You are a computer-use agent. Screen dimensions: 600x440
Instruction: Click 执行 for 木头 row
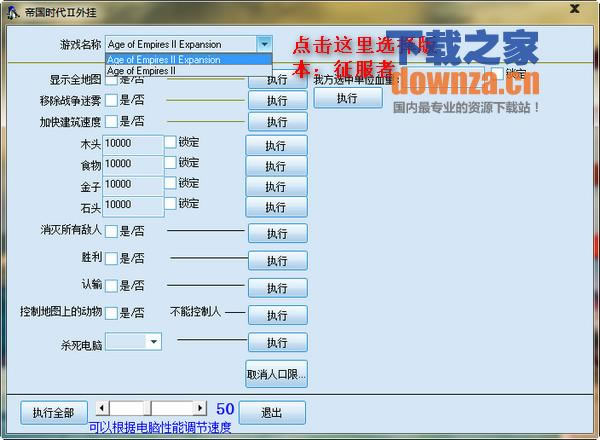276,145
